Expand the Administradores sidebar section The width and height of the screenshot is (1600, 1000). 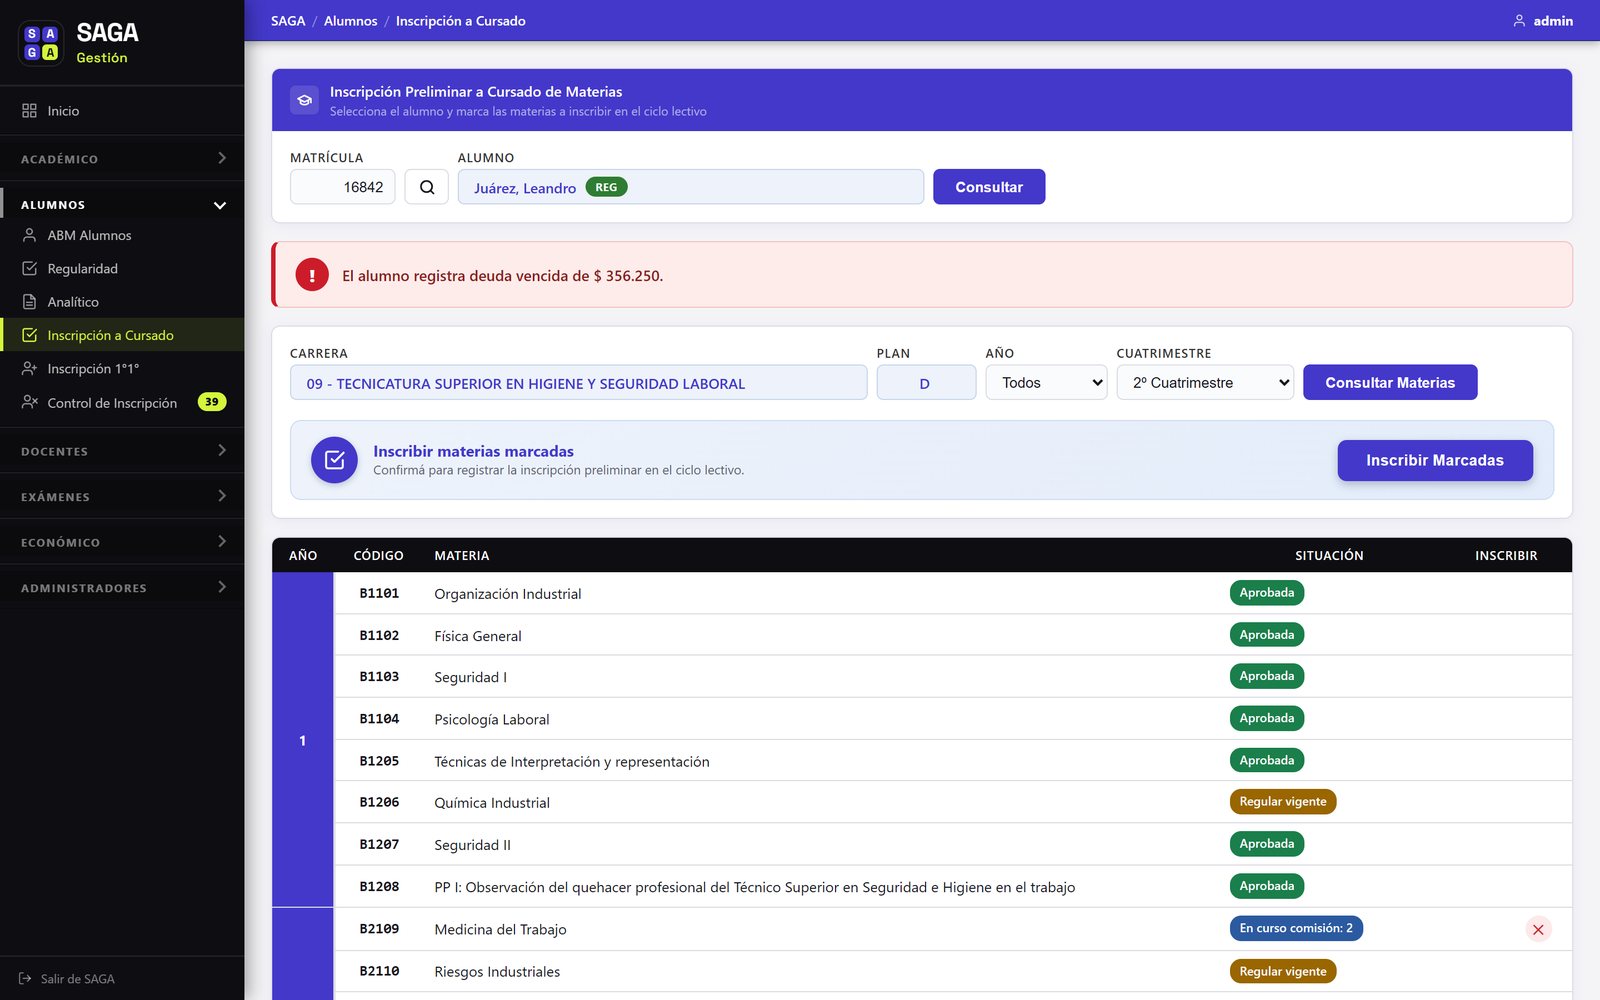122,587
